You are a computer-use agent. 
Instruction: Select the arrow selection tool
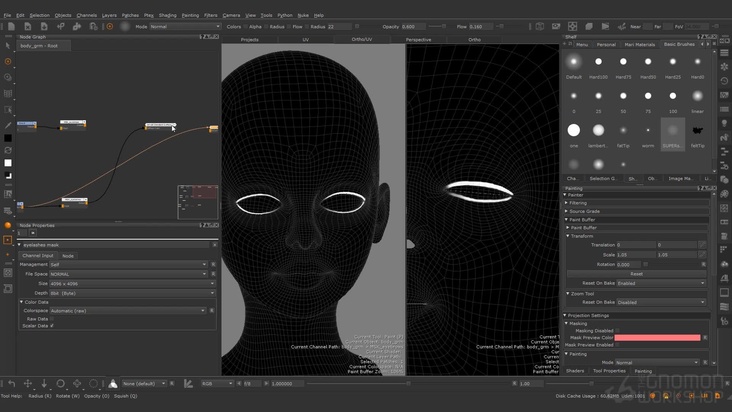click(x=8, y=46)
